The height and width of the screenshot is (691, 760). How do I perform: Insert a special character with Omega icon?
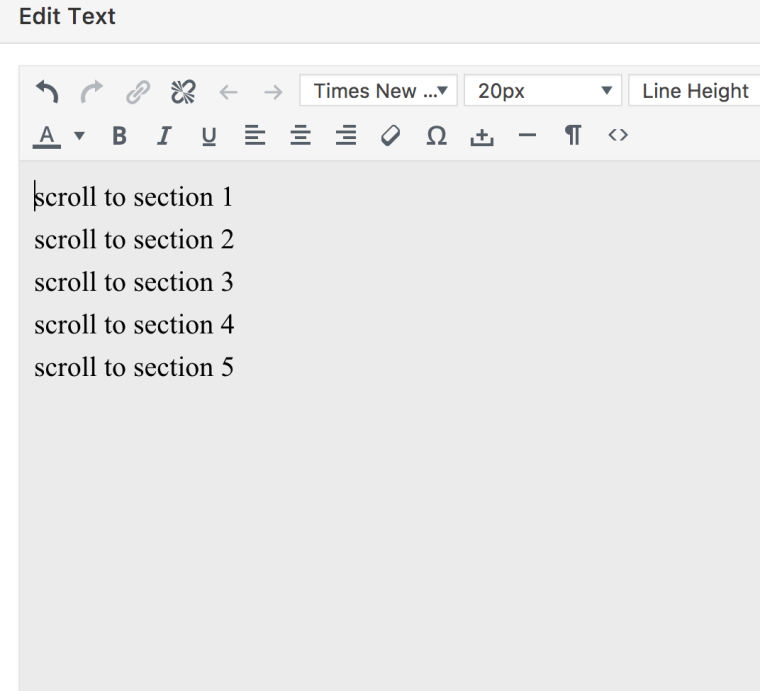tap(436, 136)
